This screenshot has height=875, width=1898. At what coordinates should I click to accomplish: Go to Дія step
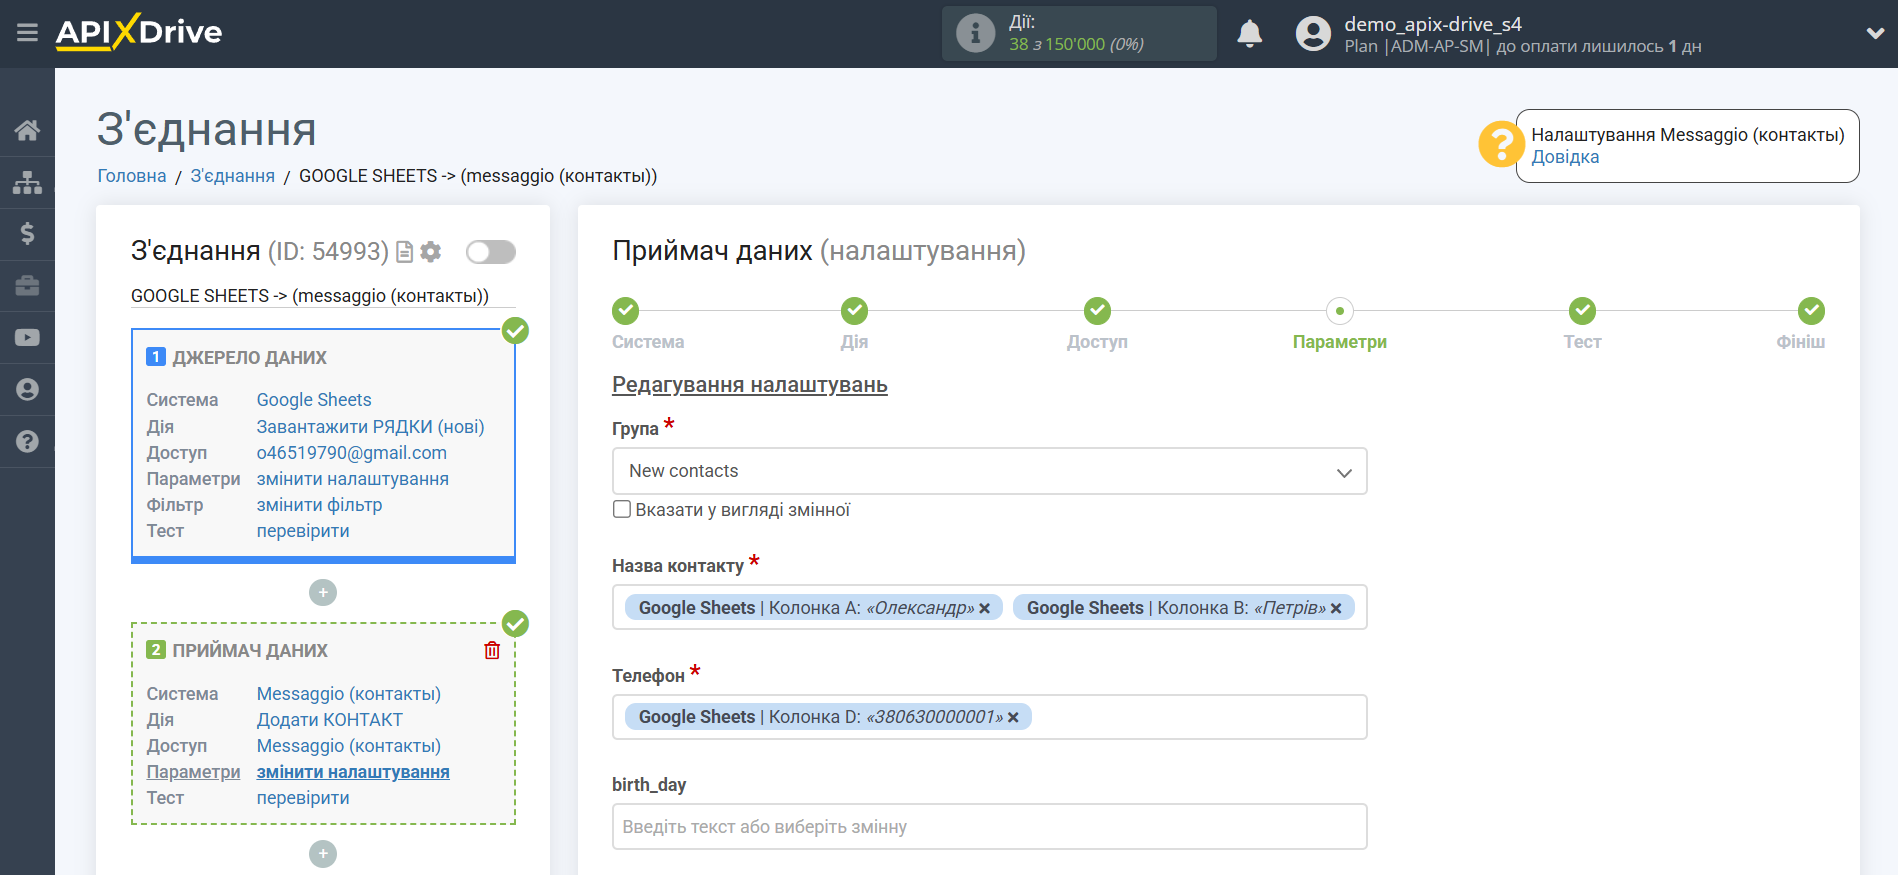tap(854, 311)
